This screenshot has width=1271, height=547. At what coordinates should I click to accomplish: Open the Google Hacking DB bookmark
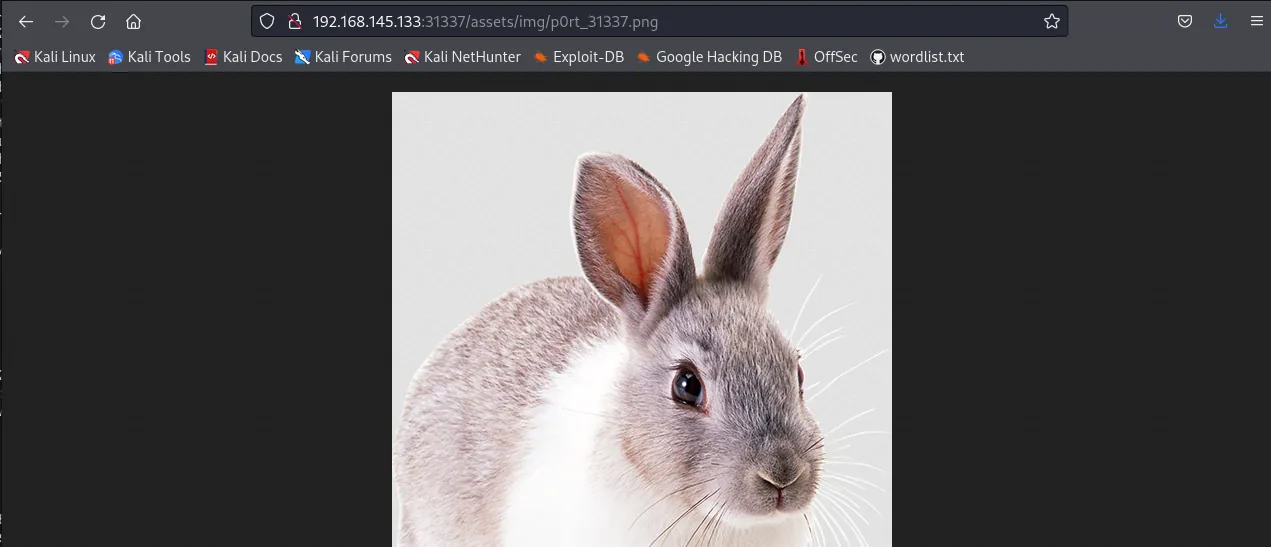pyautogui.click(x=709, y=57)
